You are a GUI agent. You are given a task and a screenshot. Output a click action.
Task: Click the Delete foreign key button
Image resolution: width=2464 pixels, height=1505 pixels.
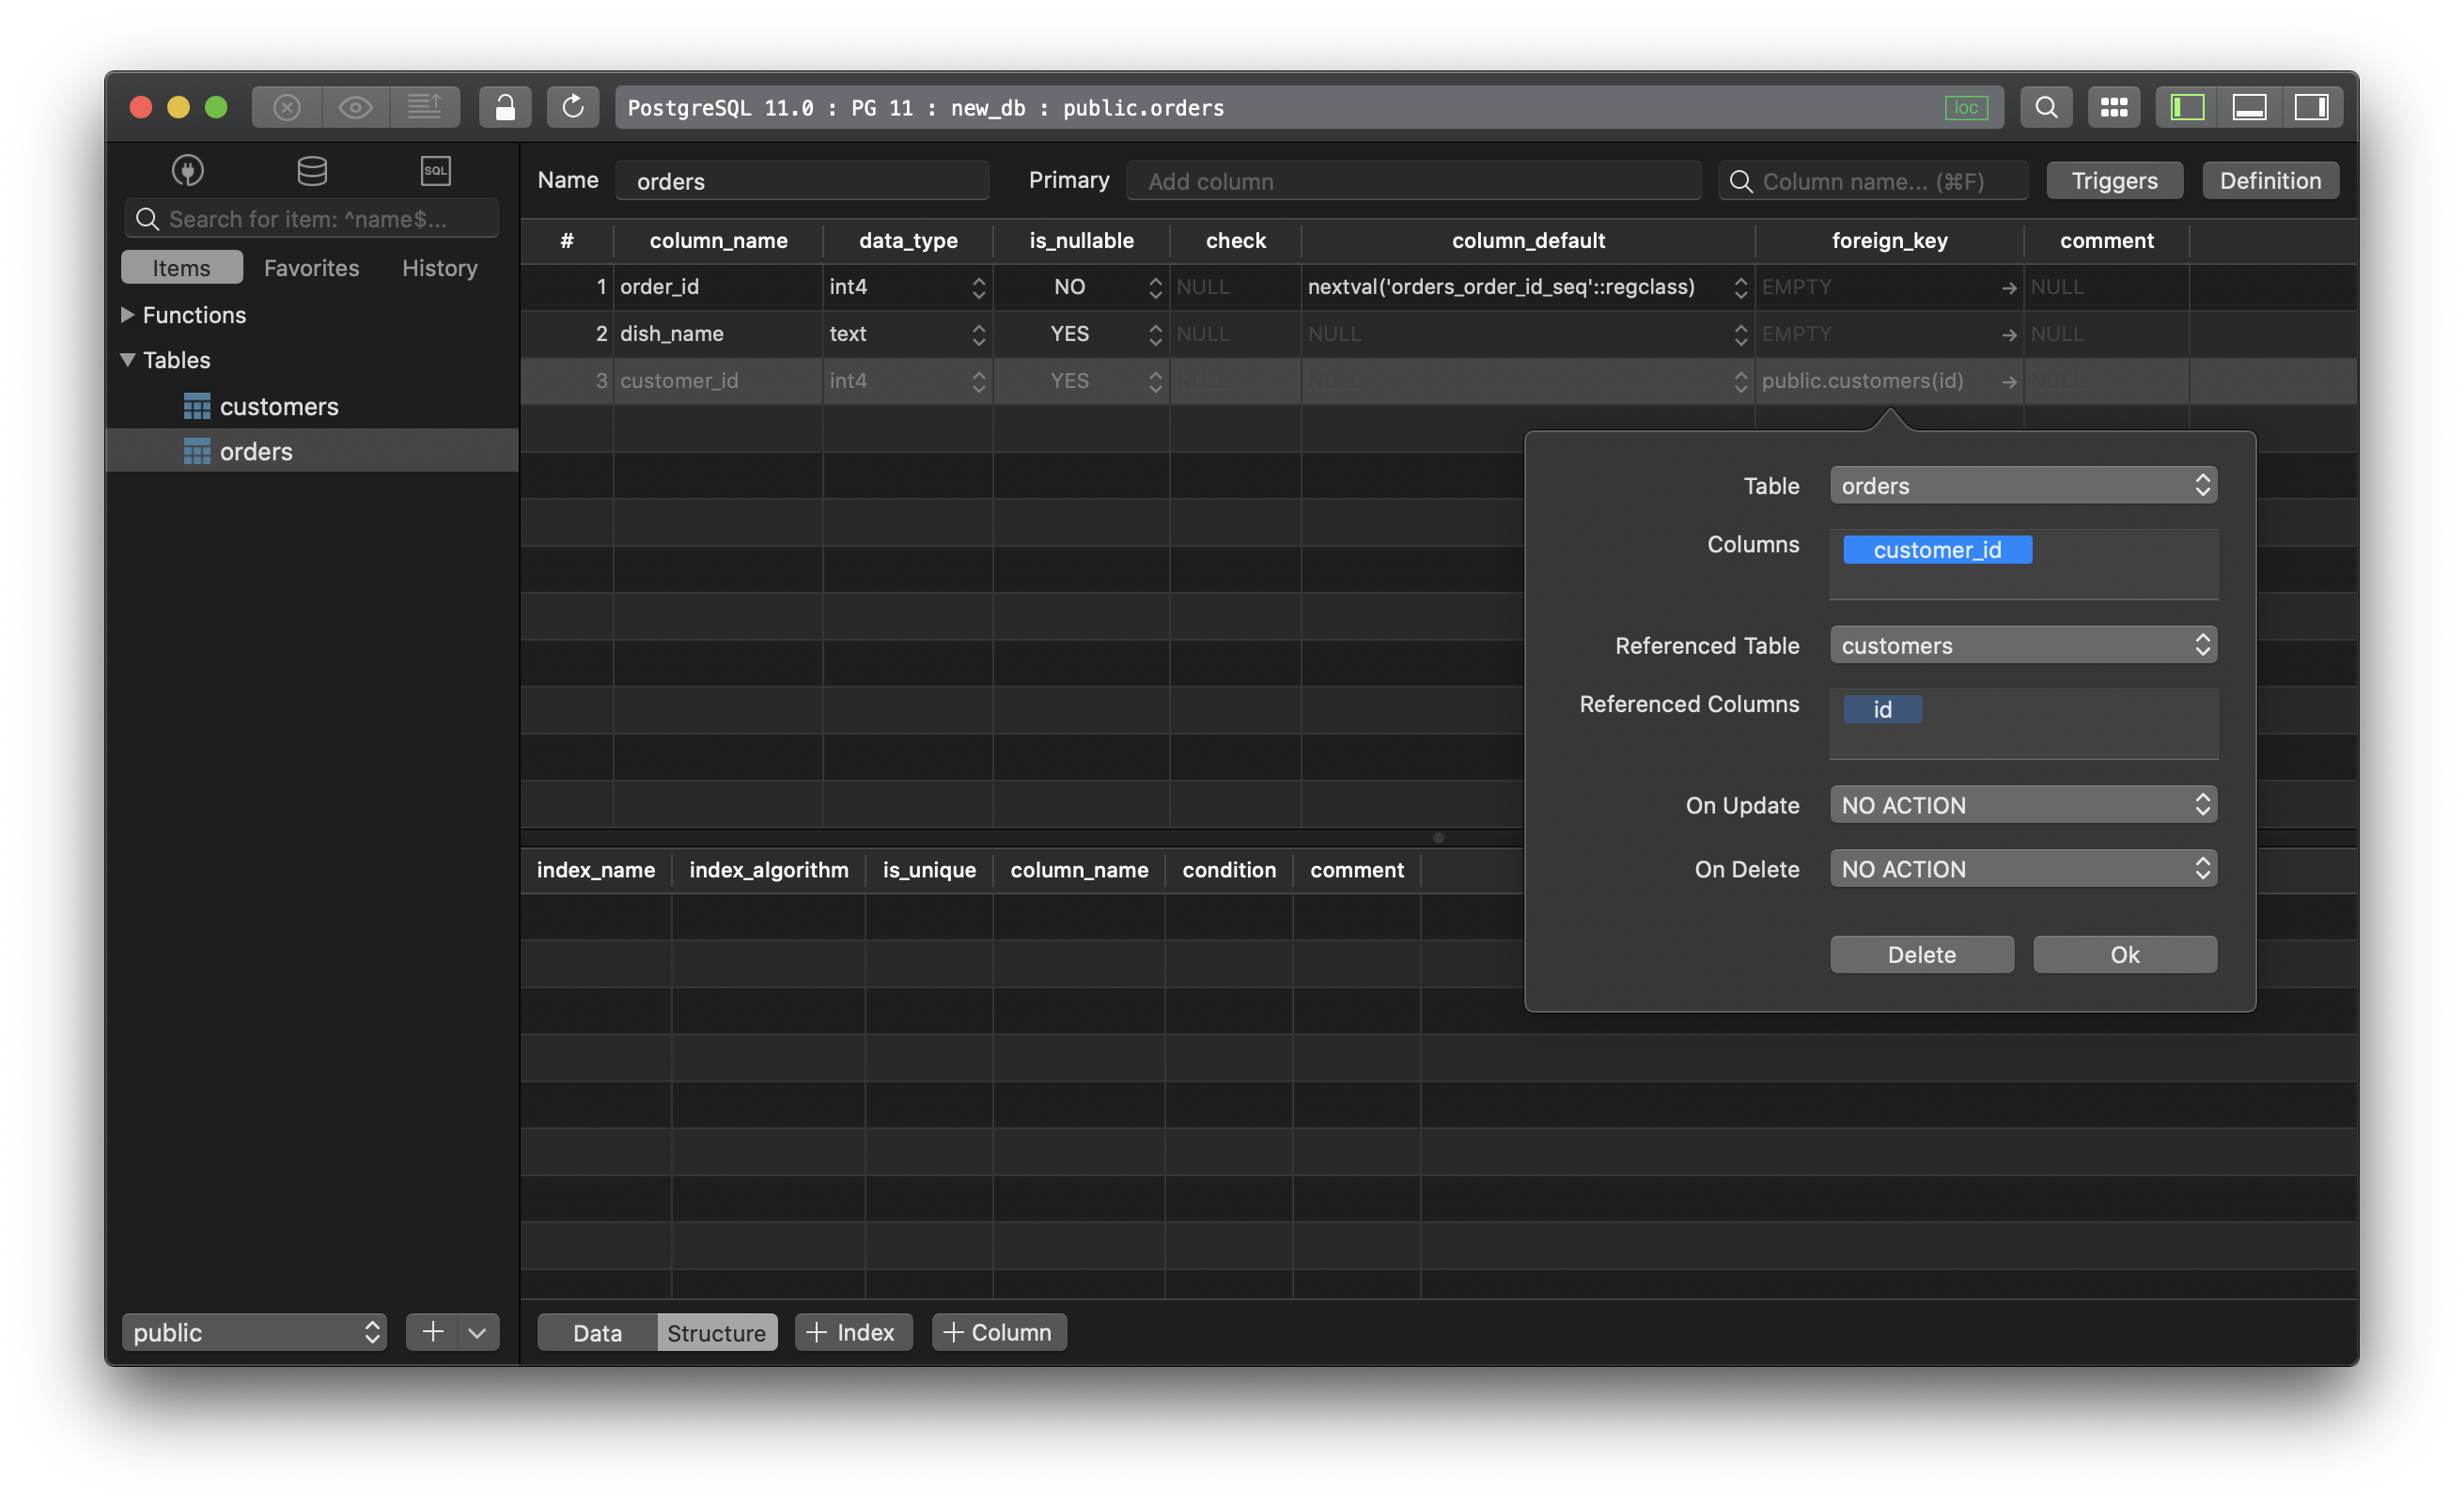1920,953
